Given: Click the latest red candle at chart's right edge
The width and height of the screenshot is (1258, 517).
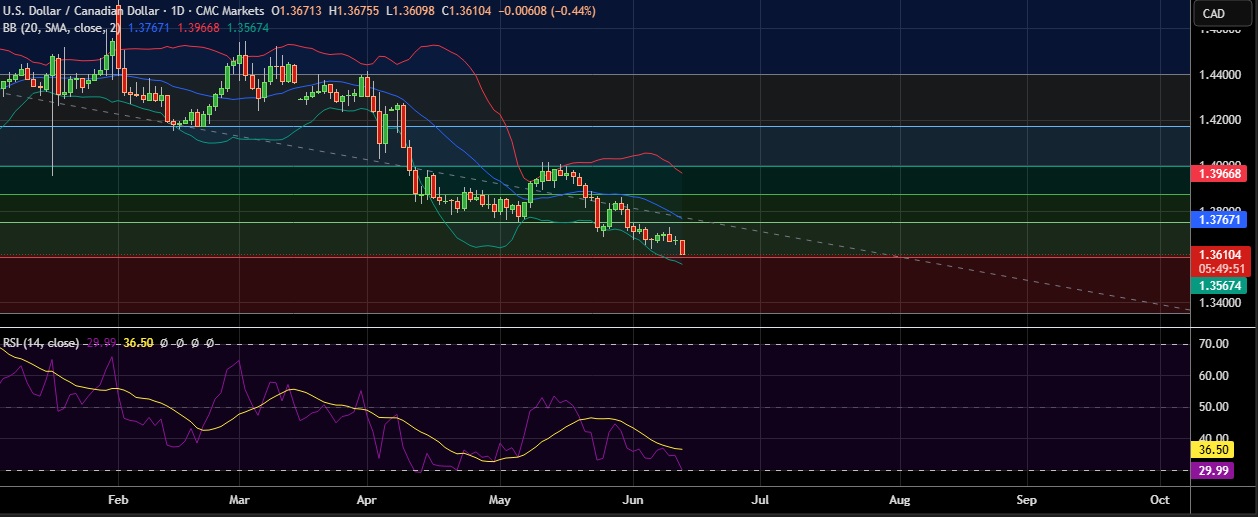Looking at the screenshot, I should [x=682, y=247].
